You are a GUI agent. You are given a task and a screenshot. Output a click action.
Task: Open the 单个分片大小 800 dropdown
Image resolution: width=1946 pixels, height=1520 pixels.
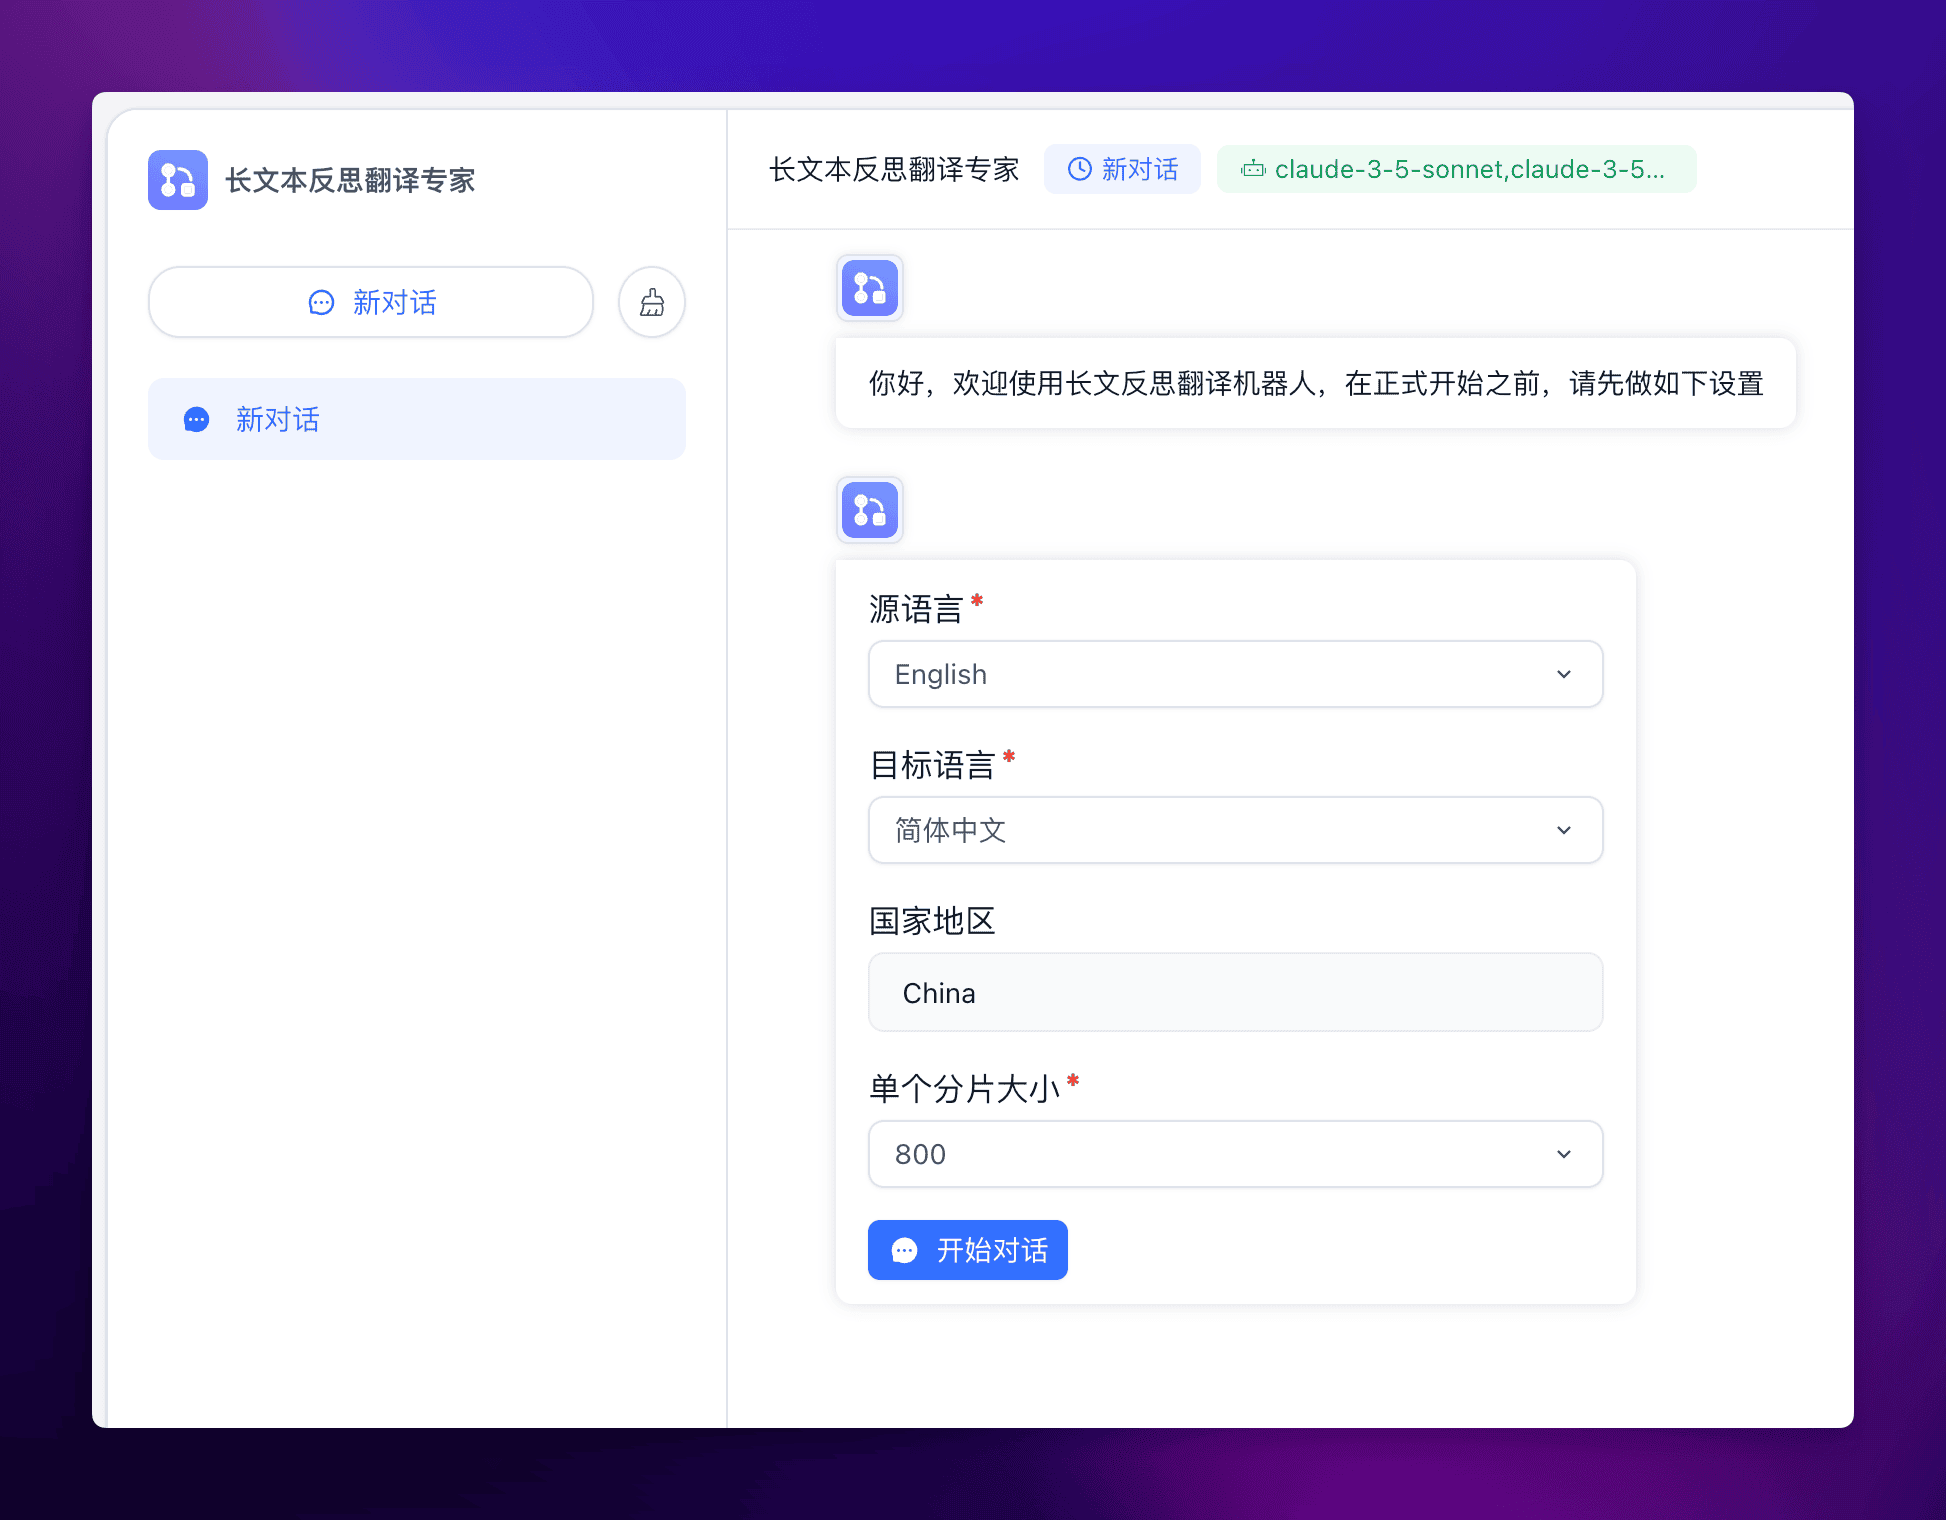click(x=1234, y=1154)
